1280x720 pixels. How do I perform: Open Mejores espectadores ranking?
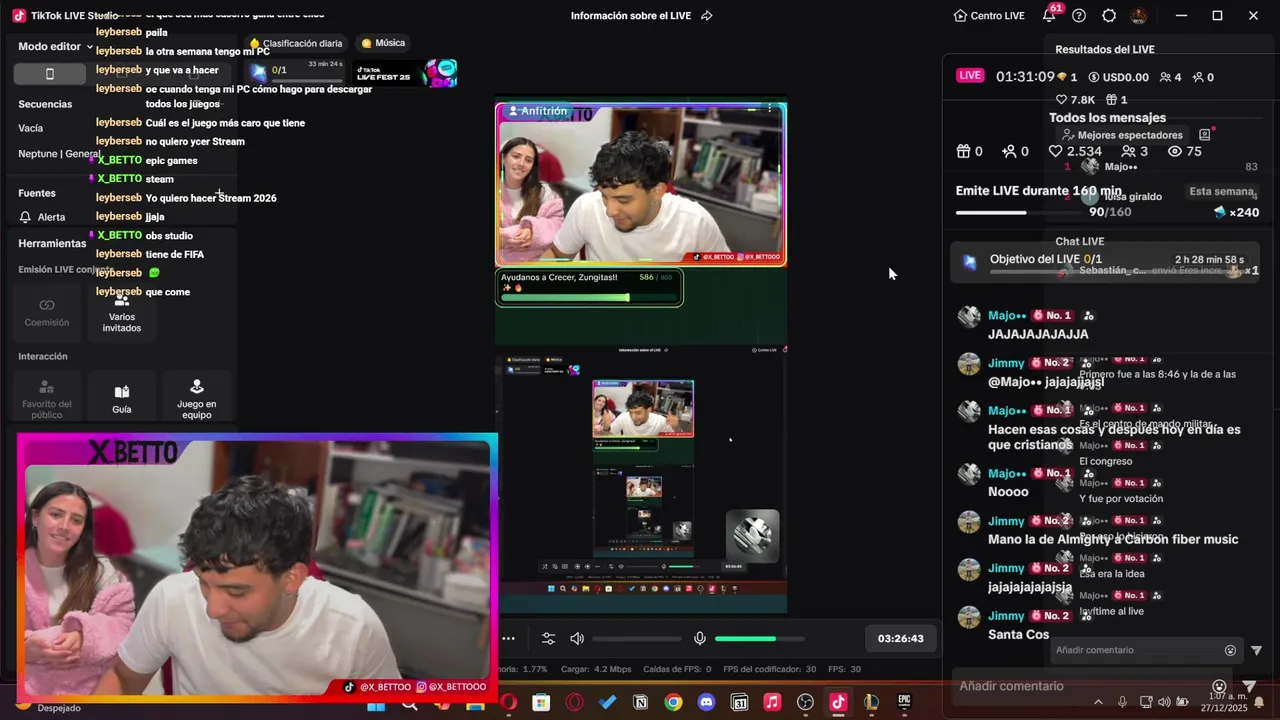click(x=1123, y=135)
